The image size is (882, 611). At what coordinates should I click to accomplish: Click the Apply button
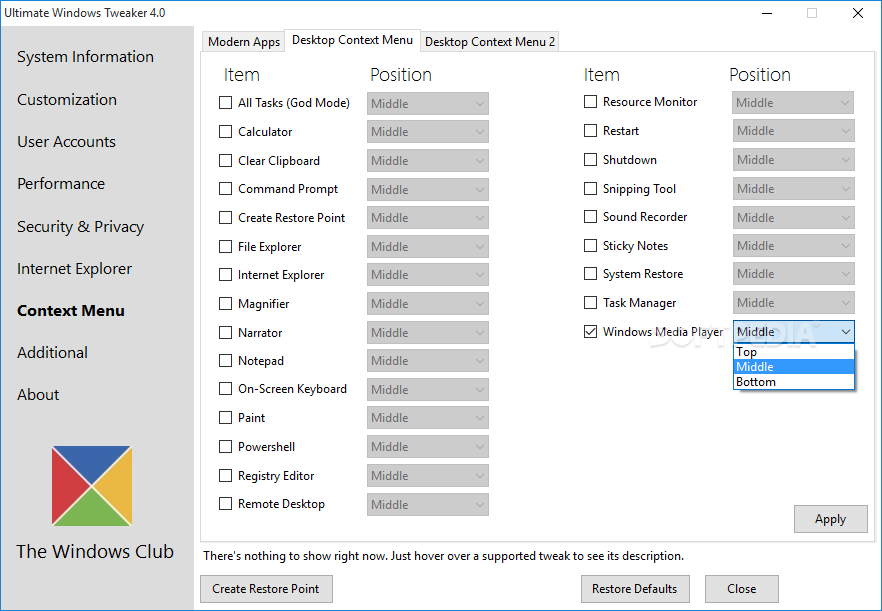[x=830, y=519]
